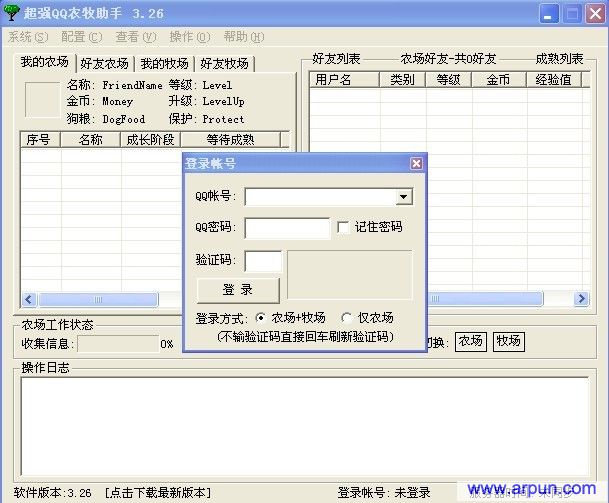Enable the 记住密码 checkbox
The image size is (609, 503).
pos(343,227)
